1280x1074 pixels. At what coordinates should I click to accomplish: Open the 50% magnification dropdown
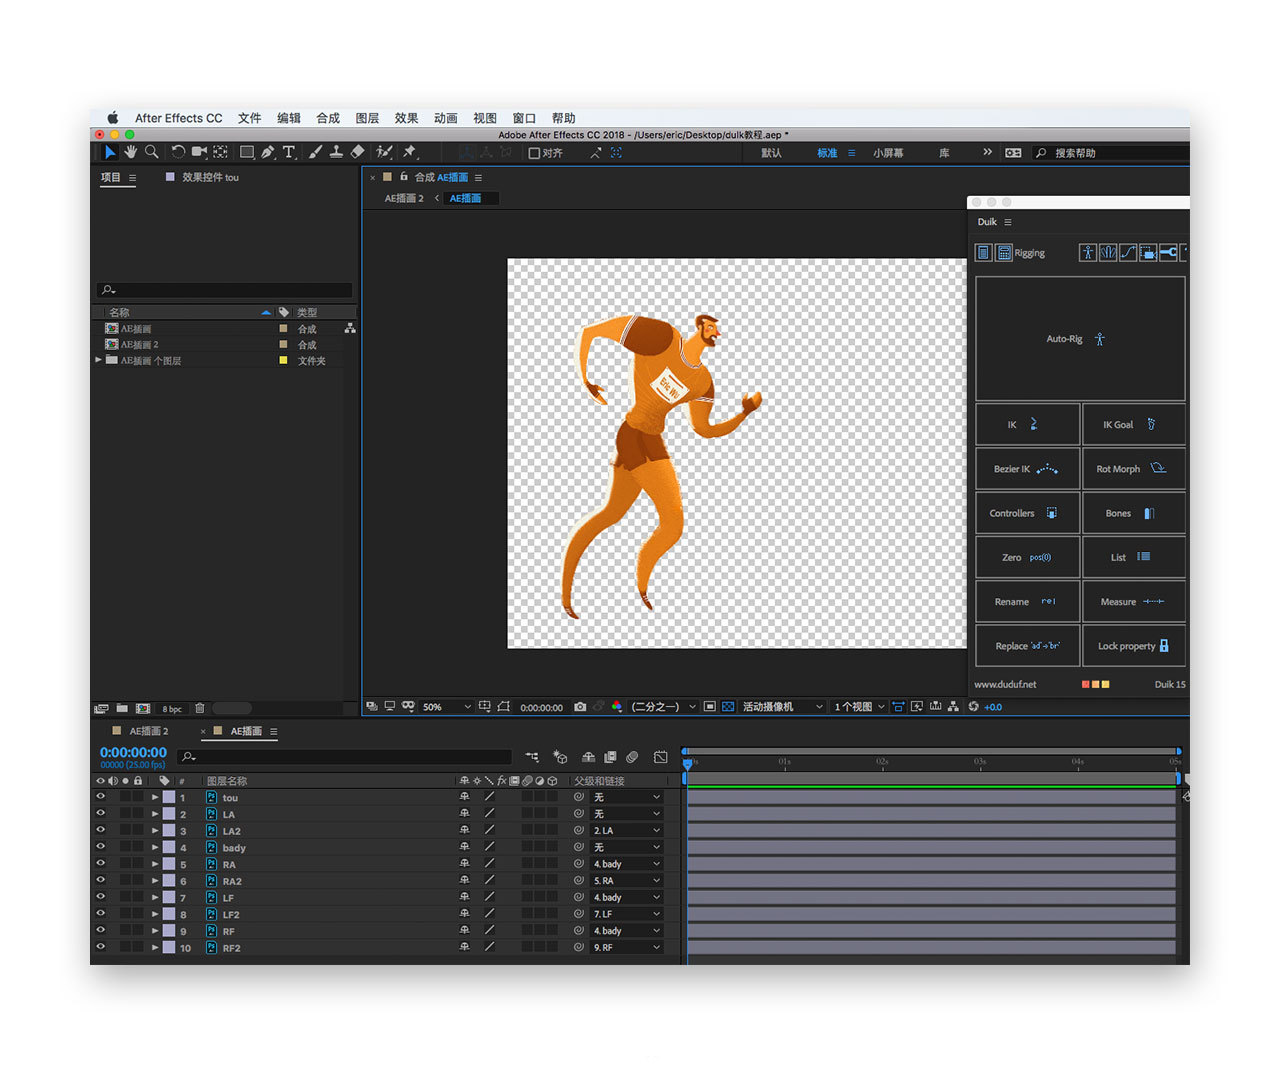(x=446, y=707)
